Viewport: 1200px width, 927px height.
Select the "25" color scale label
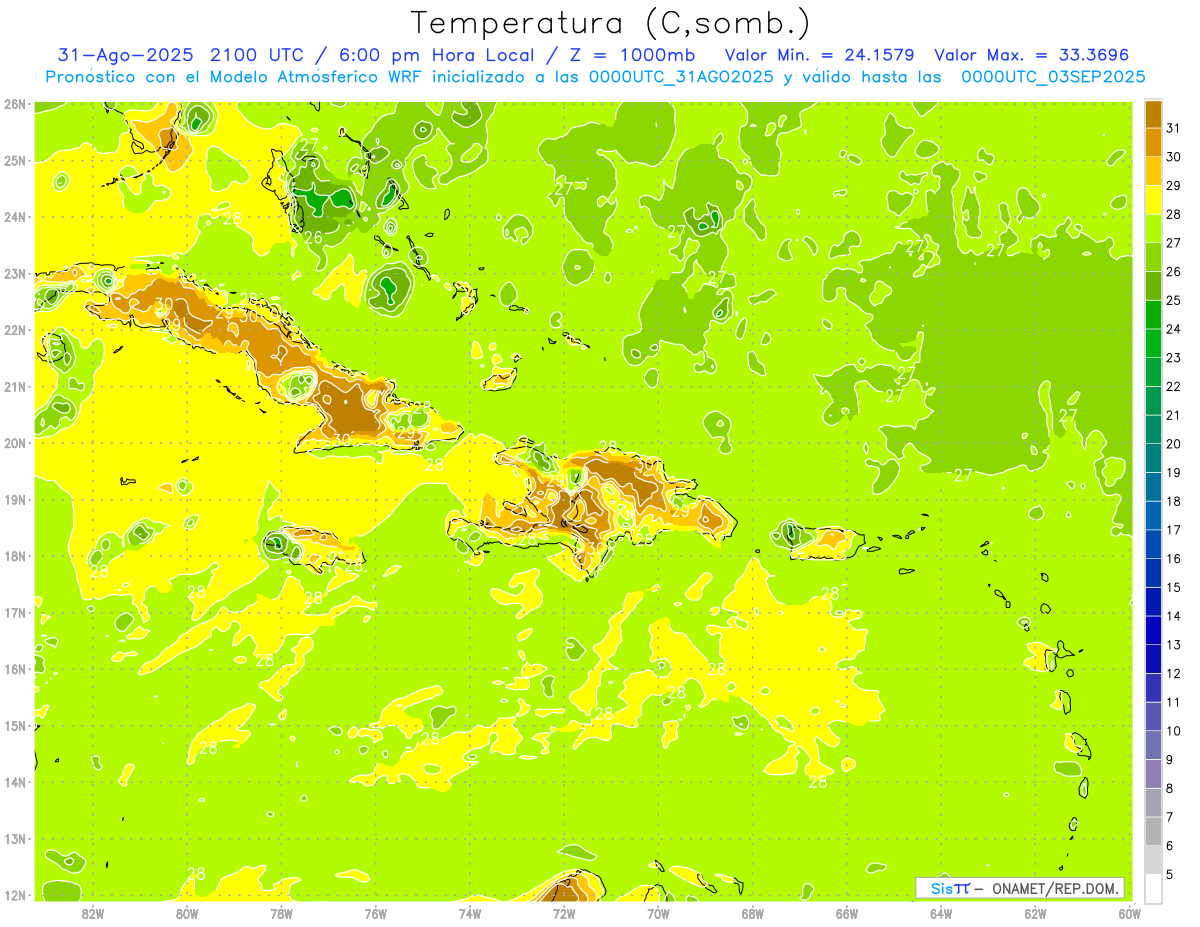pyautogui.click(x=1174, y=300)
